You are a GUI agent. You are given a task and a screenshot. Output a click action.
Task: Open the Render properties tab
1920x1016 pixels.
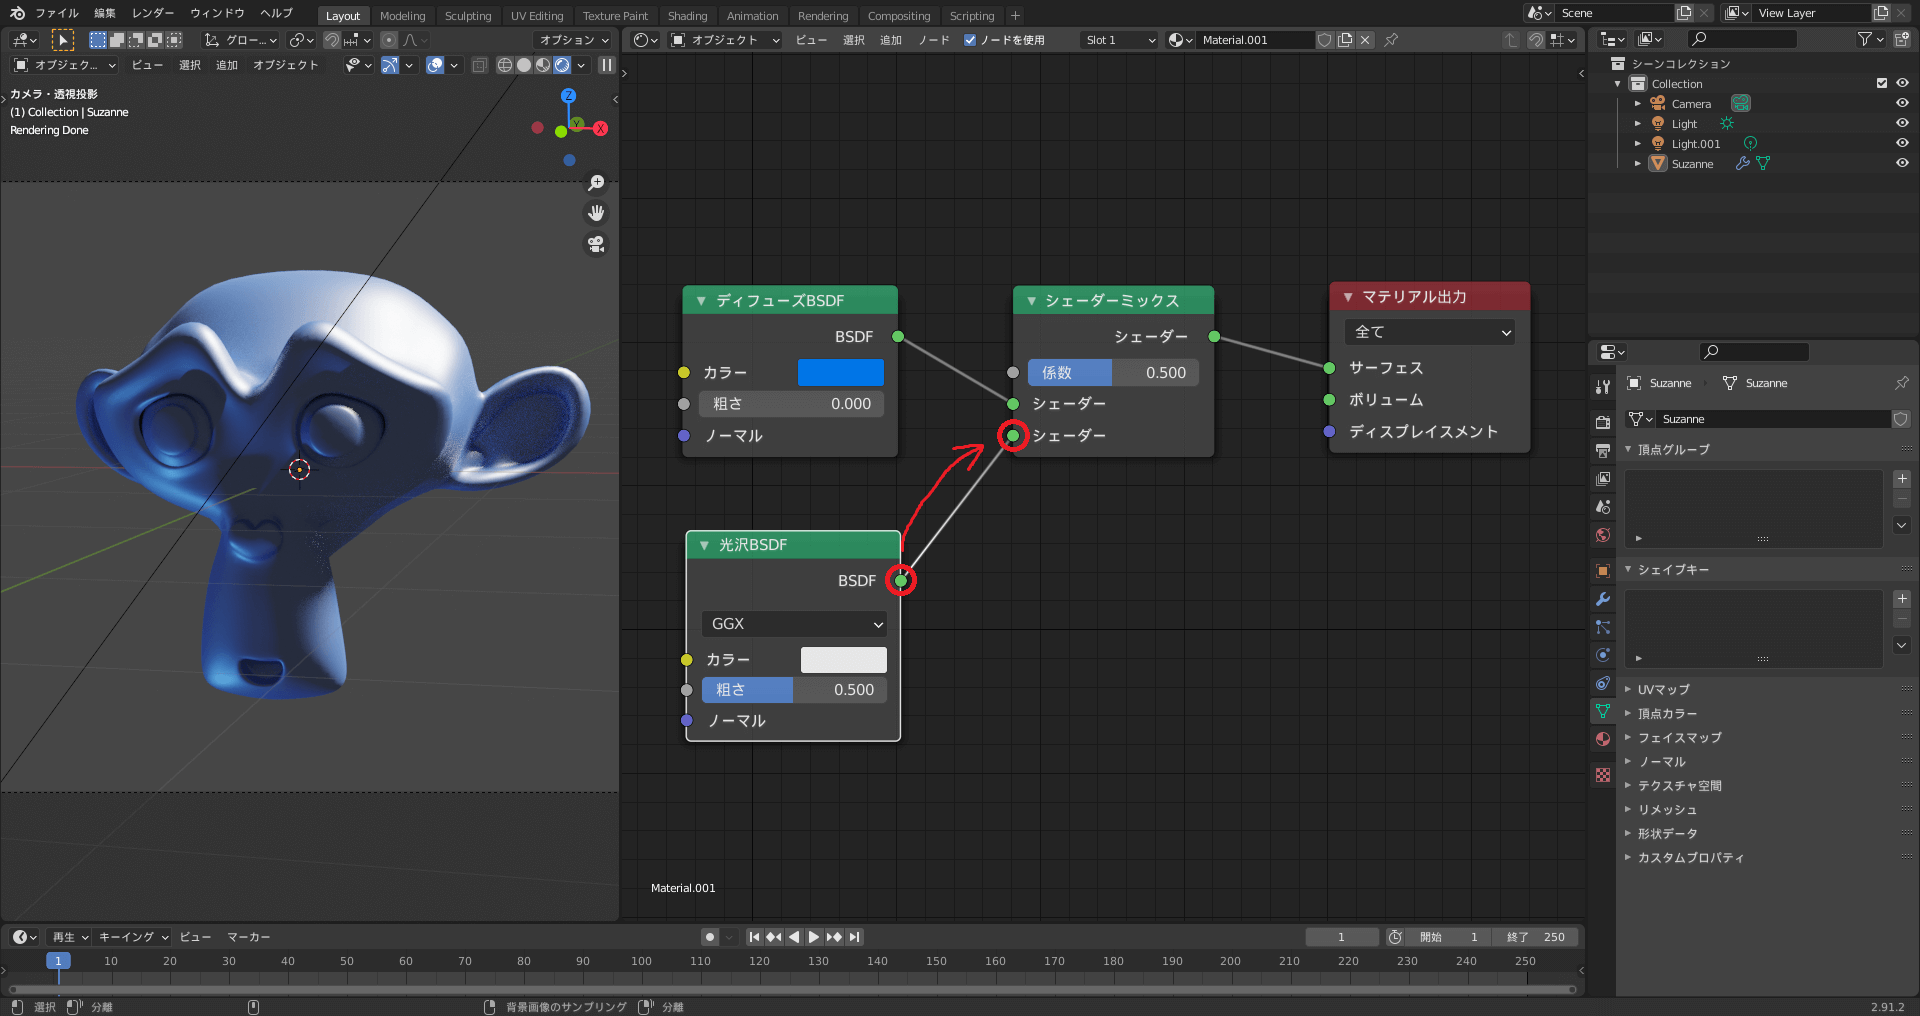pyautogui.click(x=1603, y=422)
